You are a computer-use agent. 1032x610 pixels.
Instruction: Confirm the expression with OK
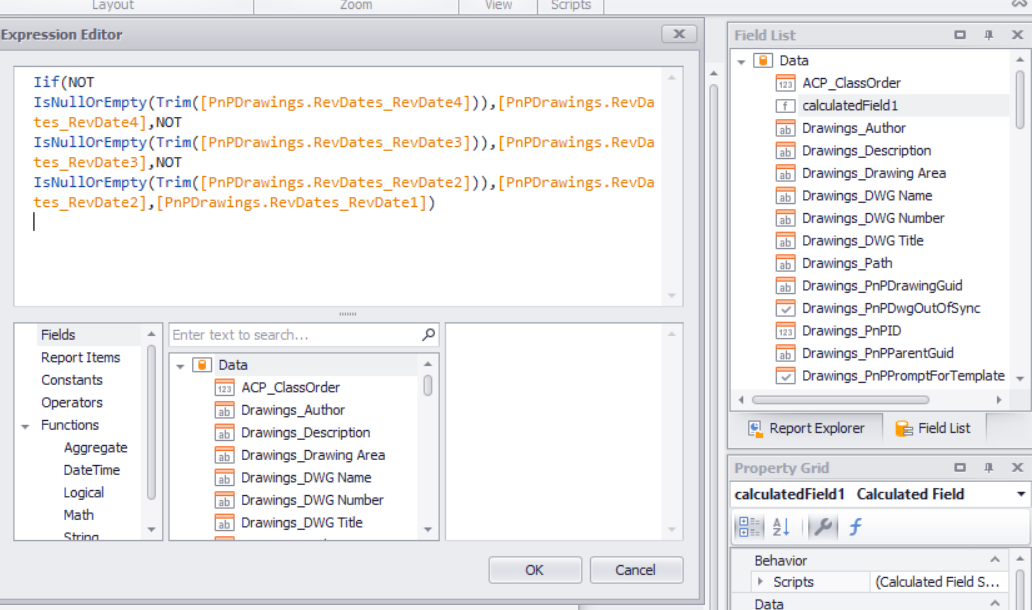534,569
